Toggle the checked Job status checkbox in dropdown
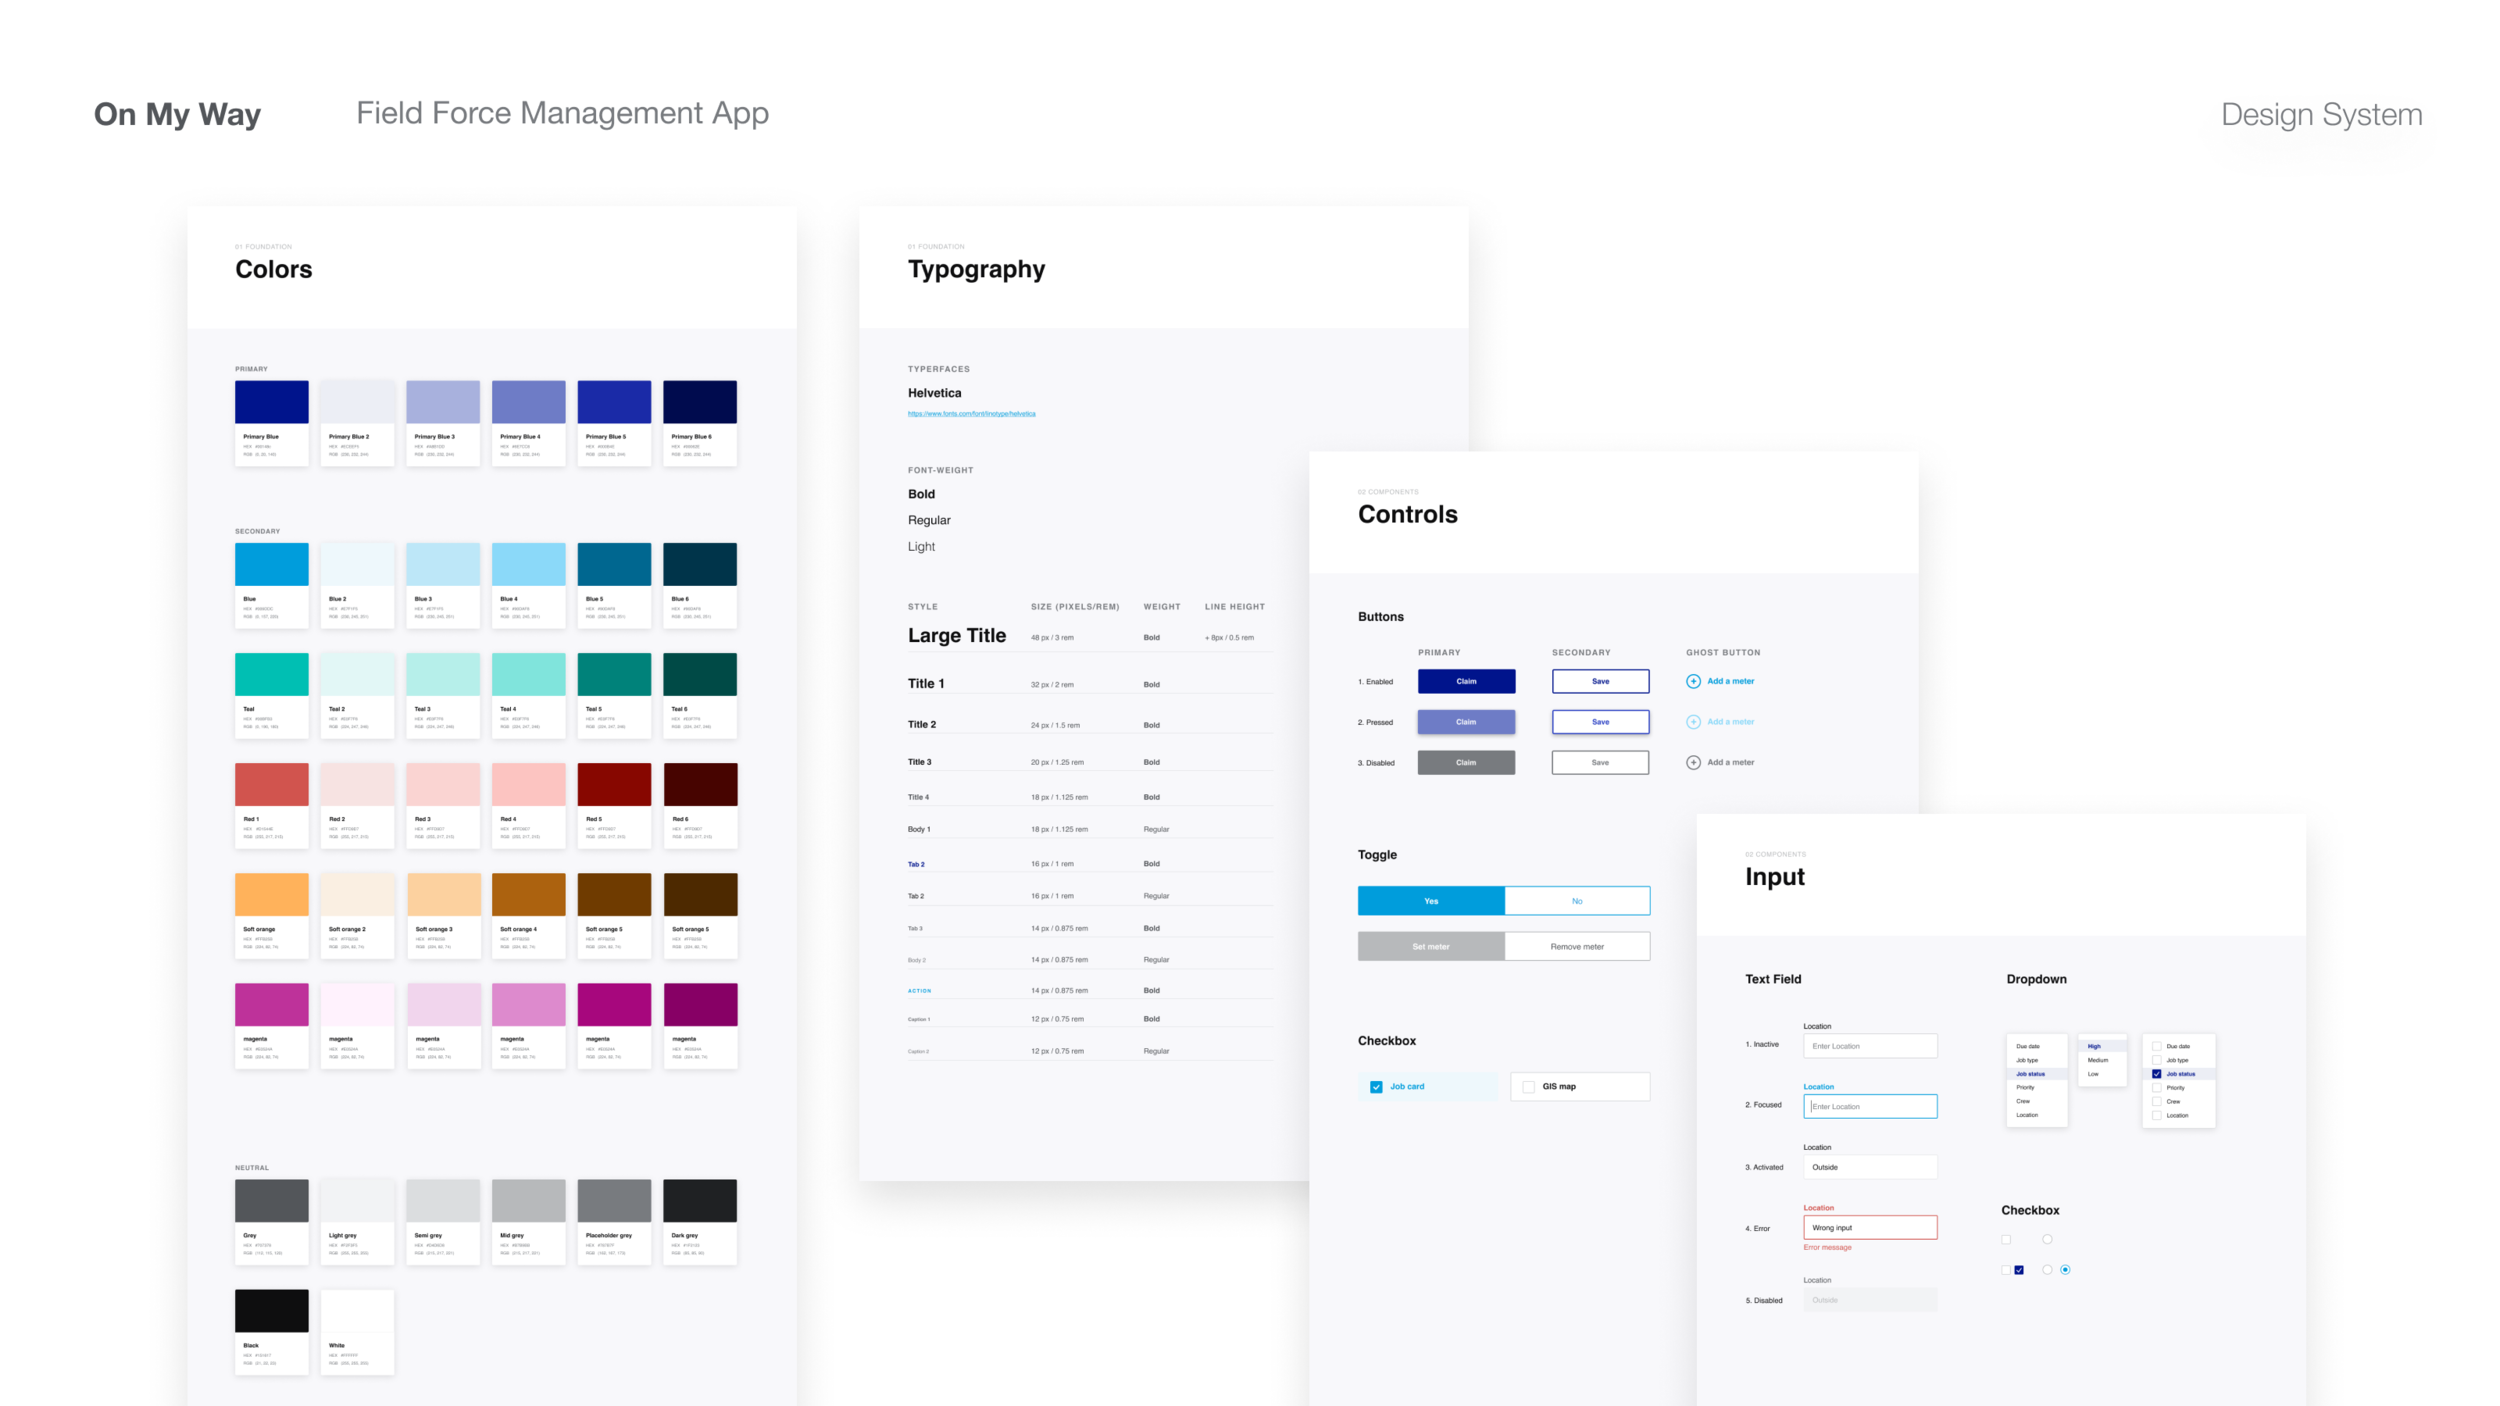This screenshot has height=1406, width=2500. coord(2157,1074)
